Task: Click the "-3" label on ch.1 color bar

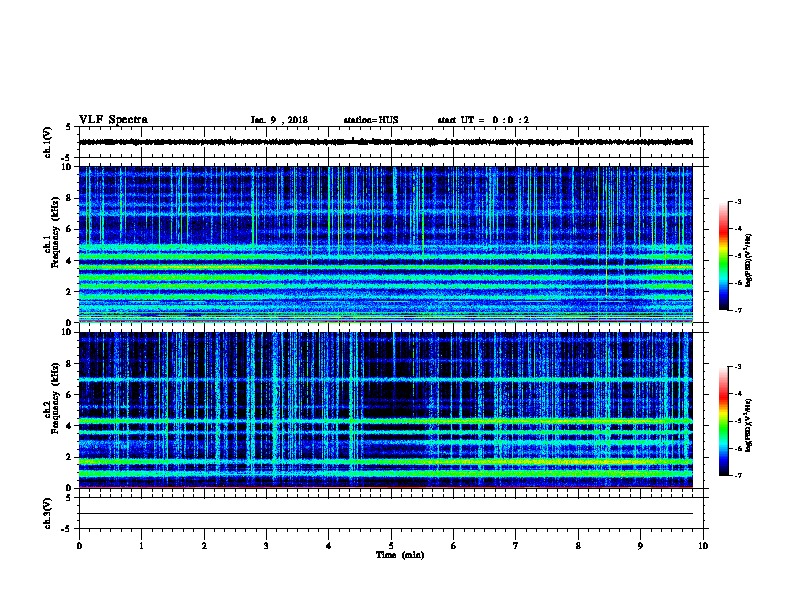Action: coord(738,201)
